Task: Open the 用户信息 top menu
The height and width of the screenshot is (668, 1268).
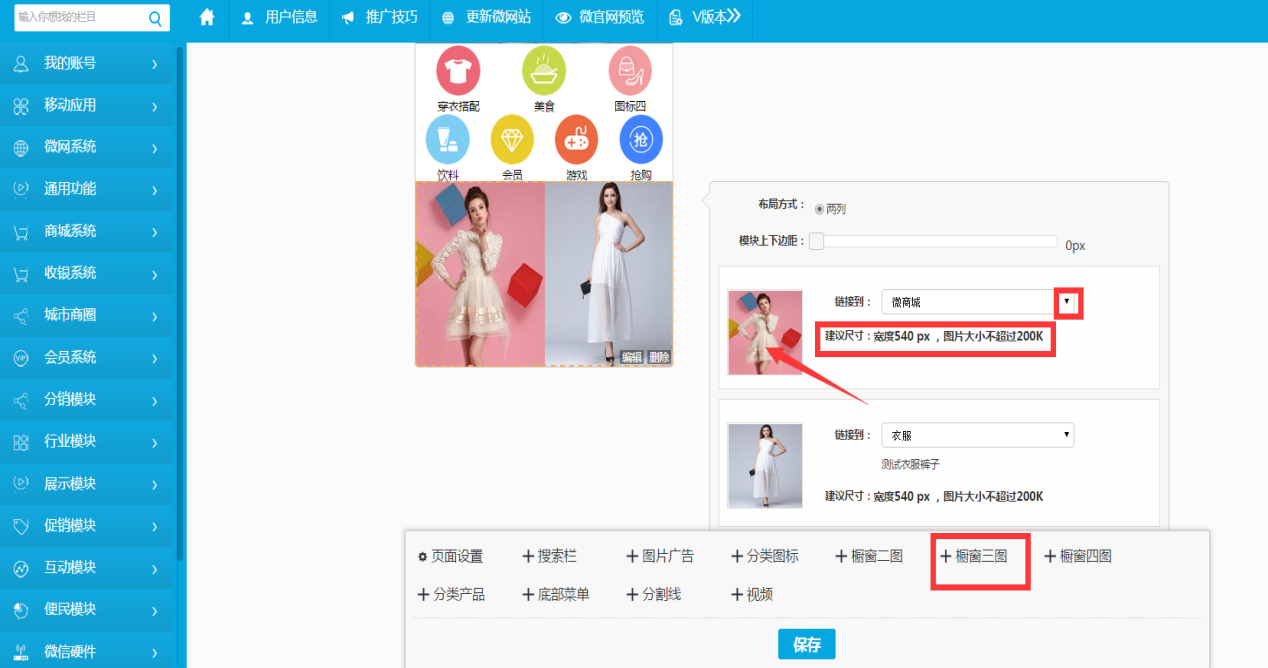Action: [280, 17]
